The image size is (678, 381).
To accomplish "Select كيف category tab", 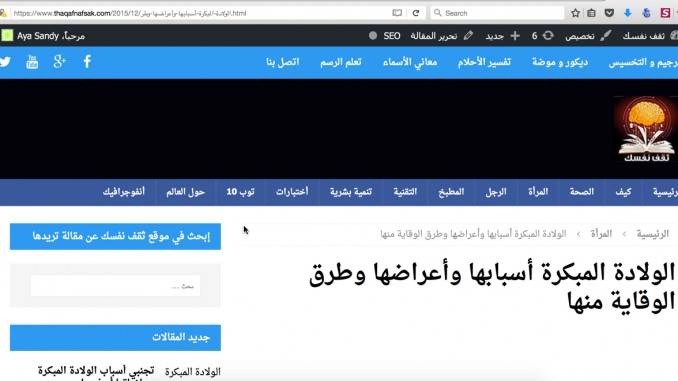I will pos(623,192).
